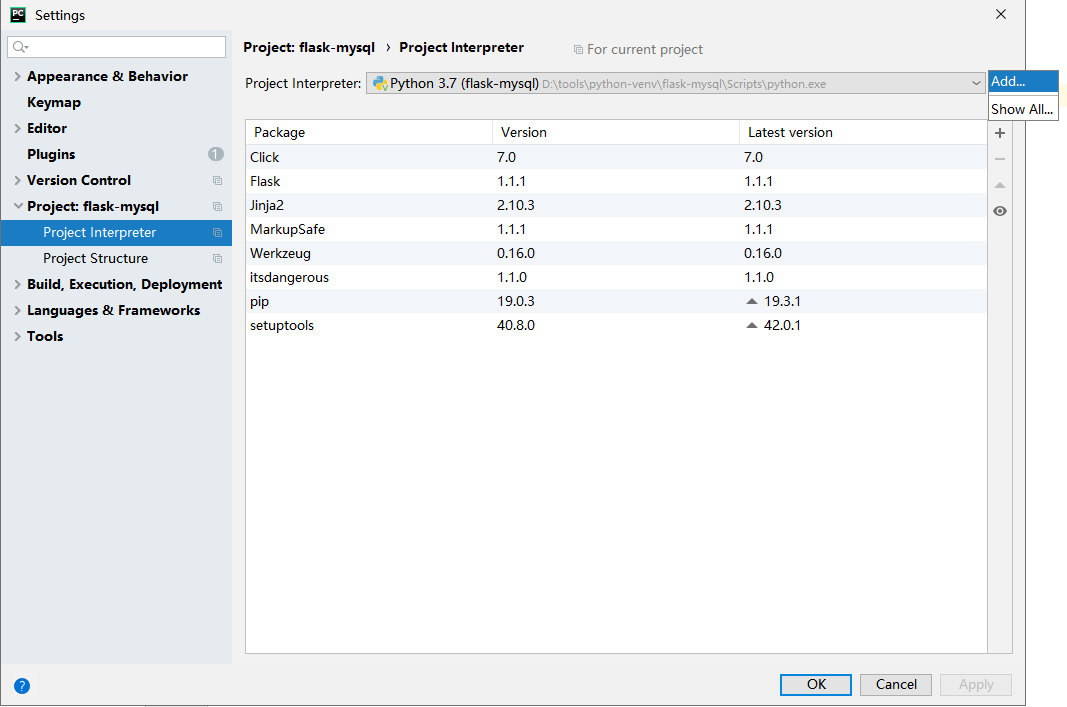
Task: Open the Project Interpreter dropdown arrow
Action: [x=976, y=83]
